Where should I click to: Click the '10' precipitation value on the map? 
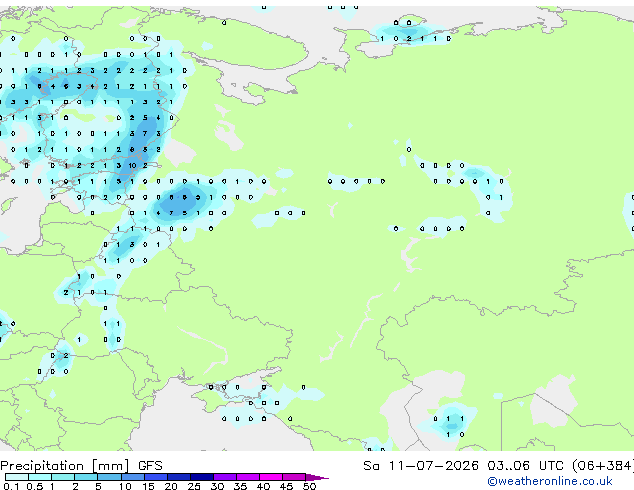point(133,165)
